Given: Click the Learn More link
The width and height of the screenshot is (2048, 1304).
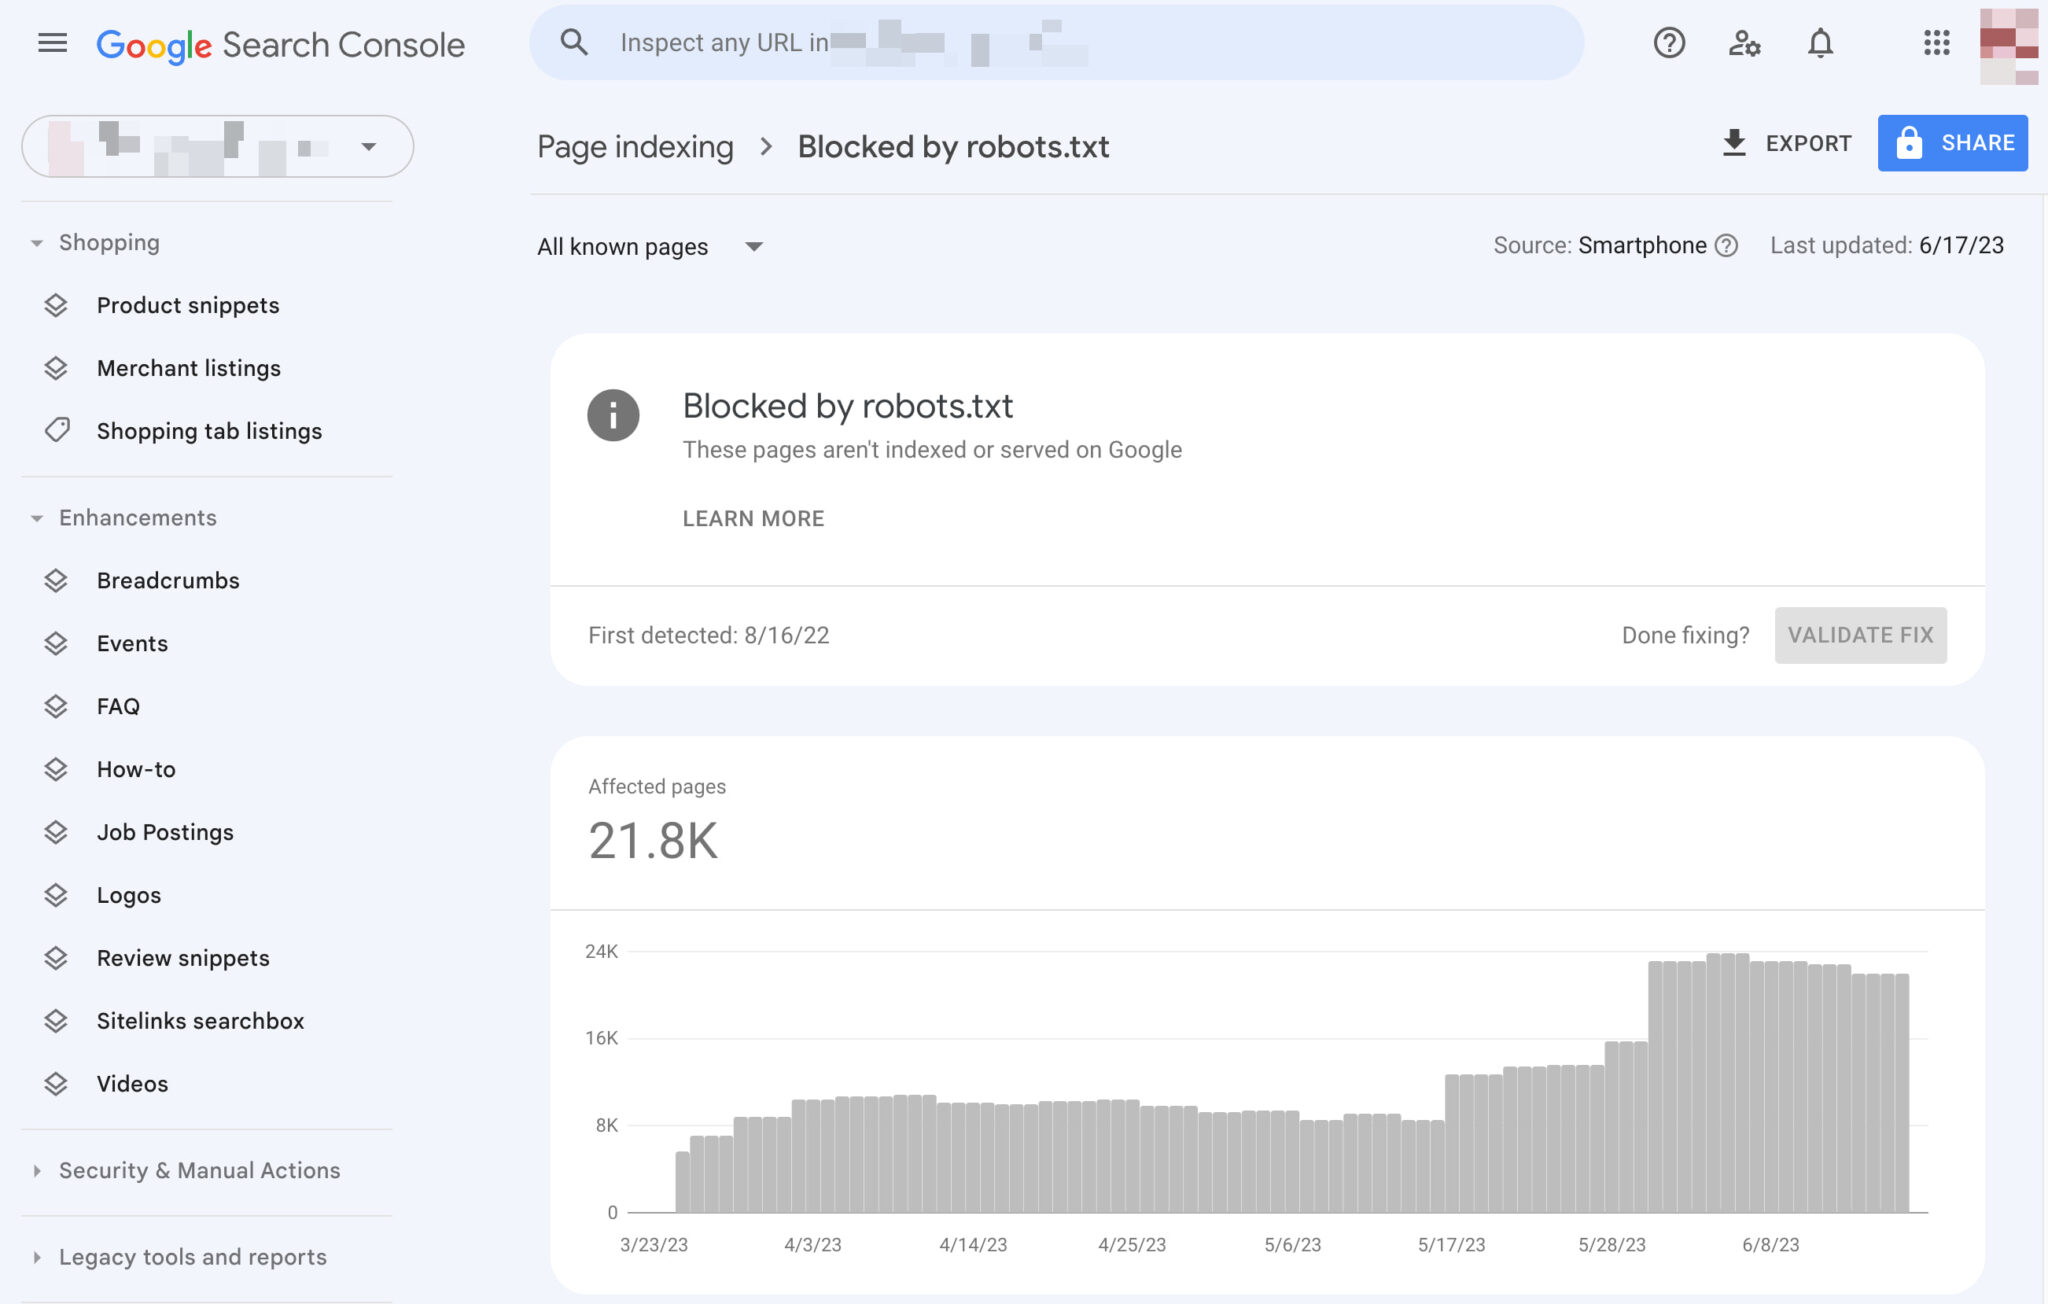Looking at the screenshot, I should (x=753, y=518).
